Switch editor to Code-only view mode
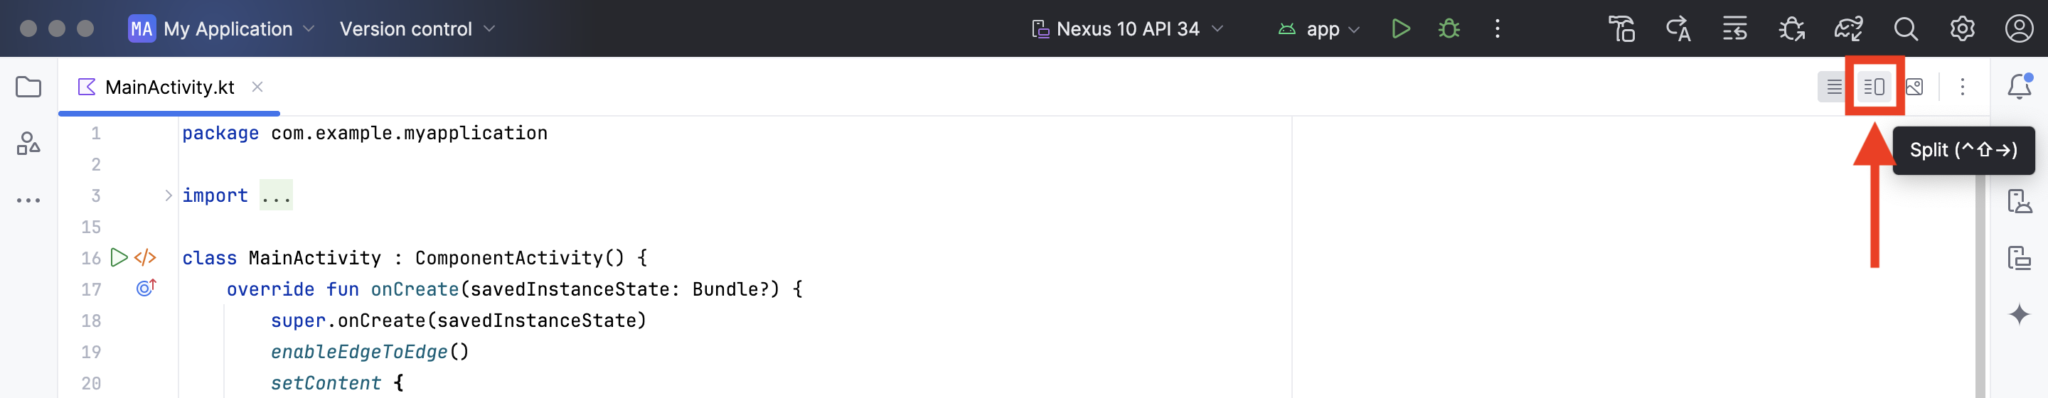Image resolution: width=2048 pixels, height=398 pixels. (x=1833, y=87)
